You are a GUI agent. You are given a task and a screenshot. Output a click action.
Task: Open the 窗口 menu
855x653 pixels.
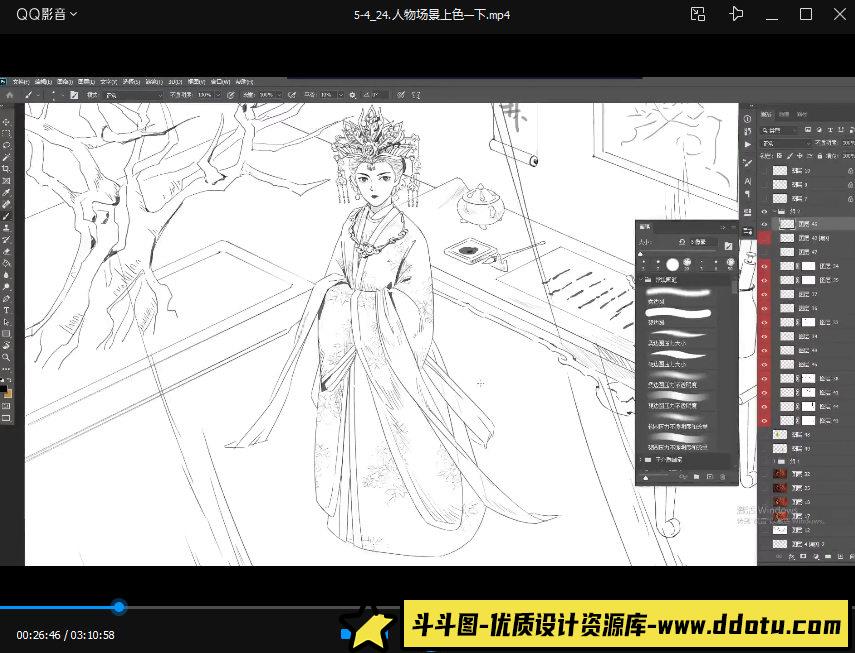click(x=220, y=82)
